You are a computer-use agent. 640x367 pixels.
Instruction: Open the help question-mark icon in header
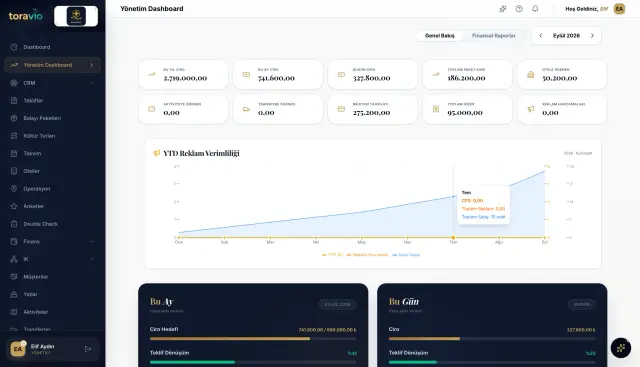point(519,9)
